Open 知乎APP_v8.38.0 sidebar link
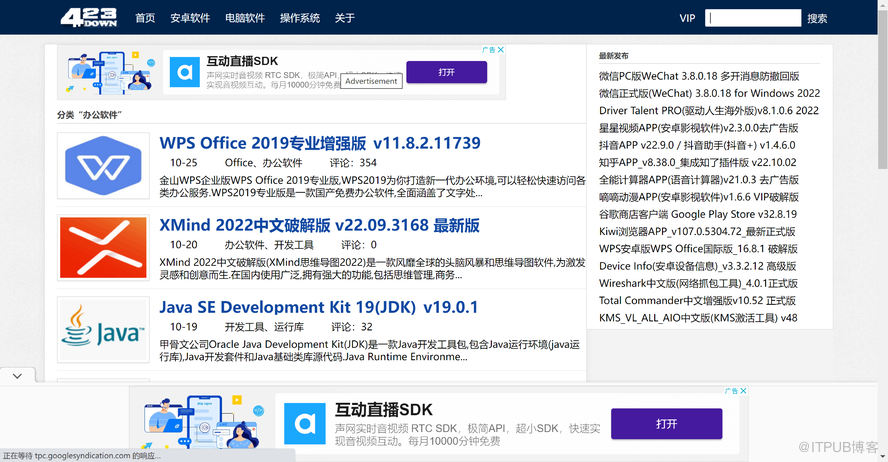The image size is (888, 462). pos(698,162)
